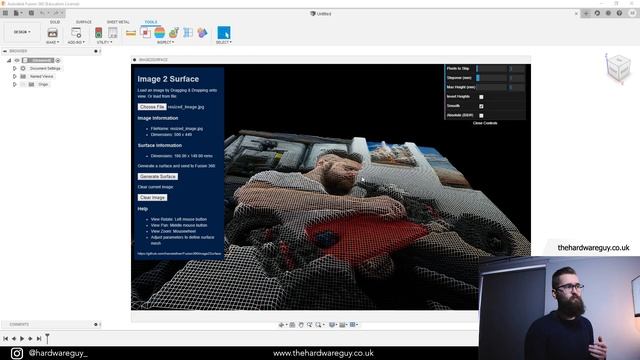This screenshot has width=640, height=360.
Task: Expand the Named Views node
Action: (x=15, y=76)
